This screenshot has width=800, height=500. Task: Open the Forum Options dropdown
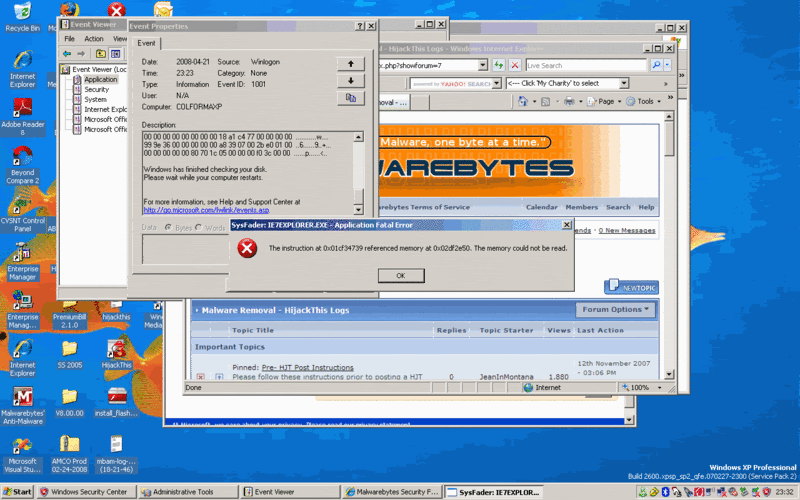615,310
